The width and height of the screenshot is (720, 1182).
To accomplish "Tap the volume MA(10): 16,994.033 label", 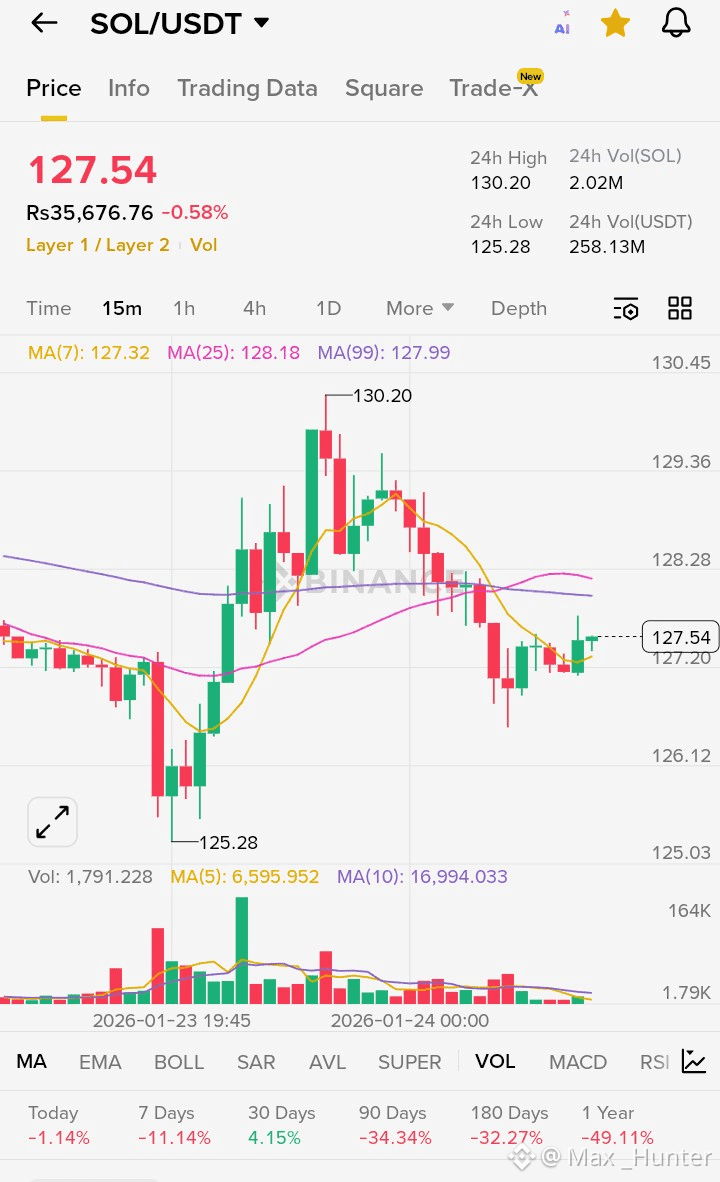I will pos(422,877).
